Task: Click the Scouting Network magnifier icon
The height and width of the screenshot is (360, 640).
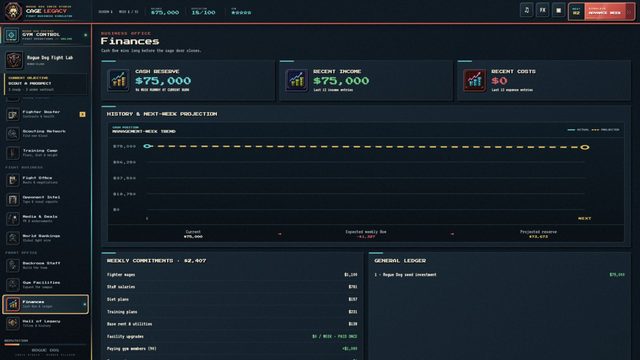Action: (x=13, y=133)
